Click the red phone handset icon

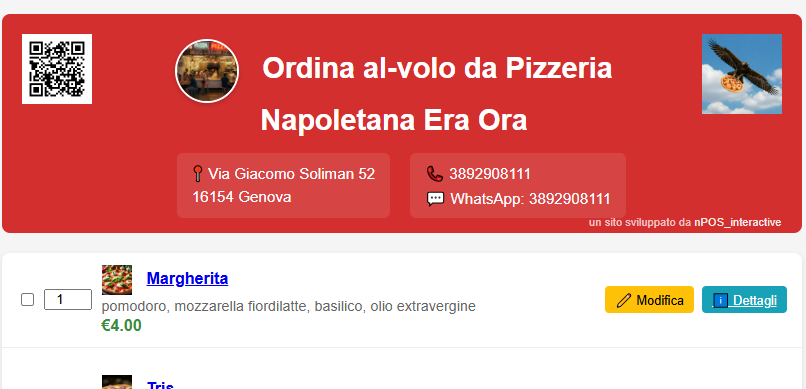(435, 174)
